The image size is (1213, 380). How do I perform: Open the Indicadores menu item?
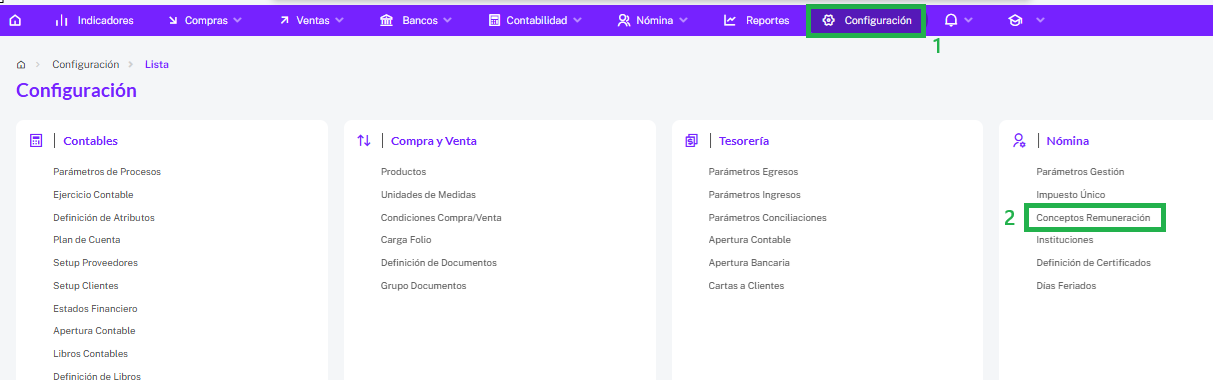pyautogui.click(x=94, y=20)
